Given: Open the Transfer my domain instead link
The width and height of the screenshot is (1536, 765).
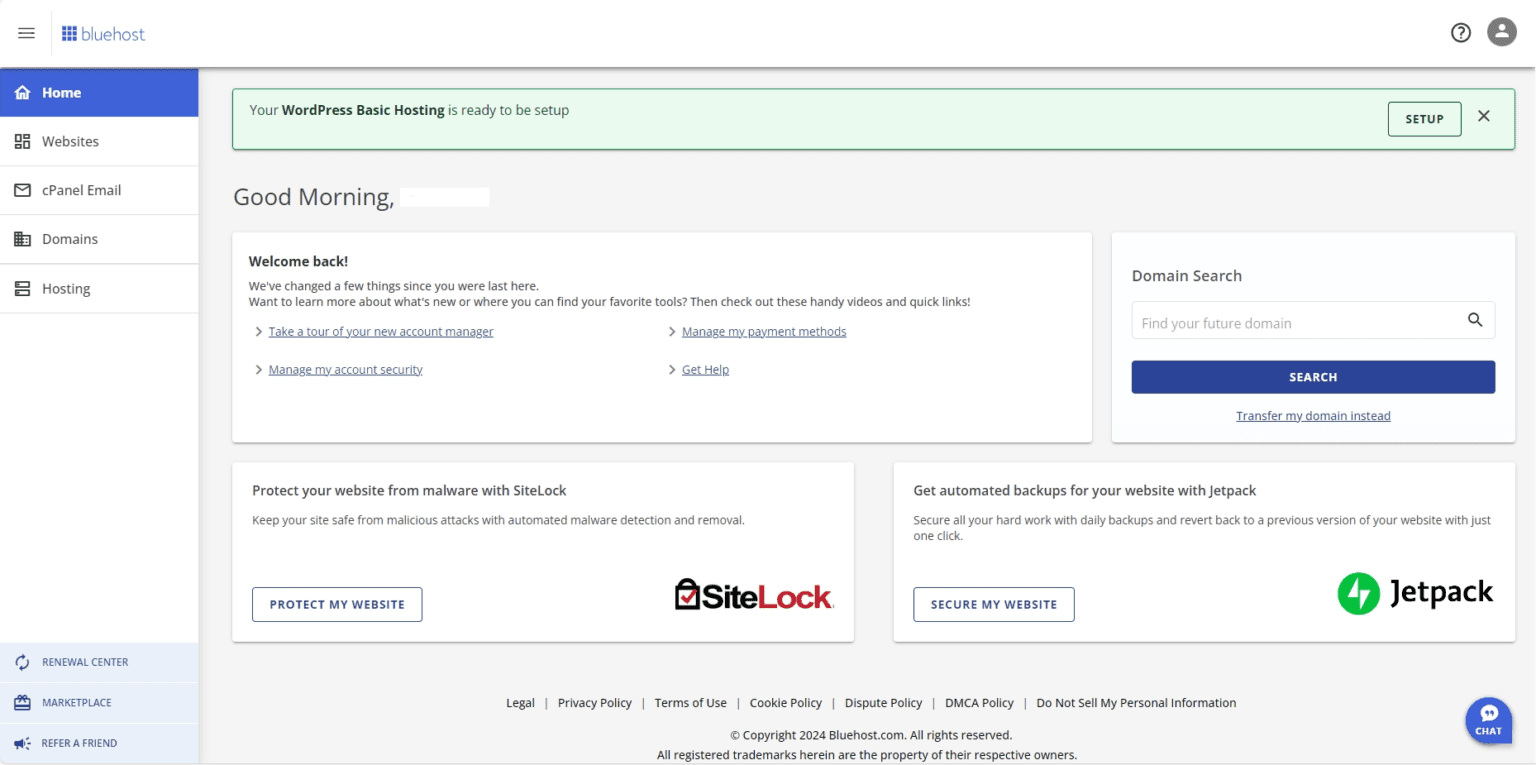Looking at the screenshot, I should [1313, 415].
